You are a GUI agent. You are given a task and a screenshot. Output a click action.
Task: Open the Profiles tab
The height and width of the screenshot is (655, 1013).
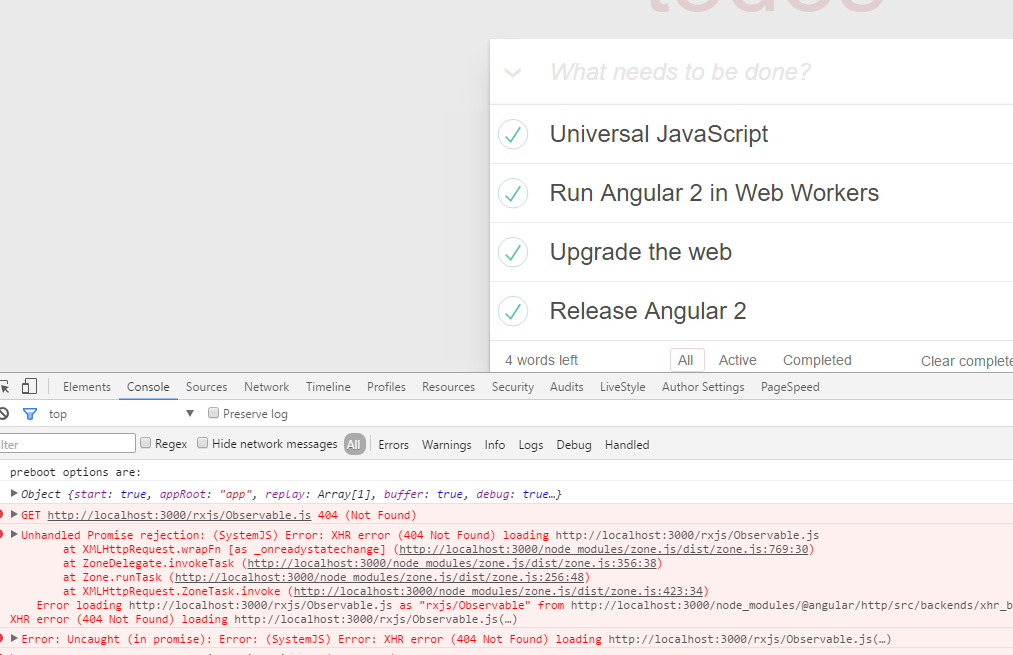click(386, 387)
